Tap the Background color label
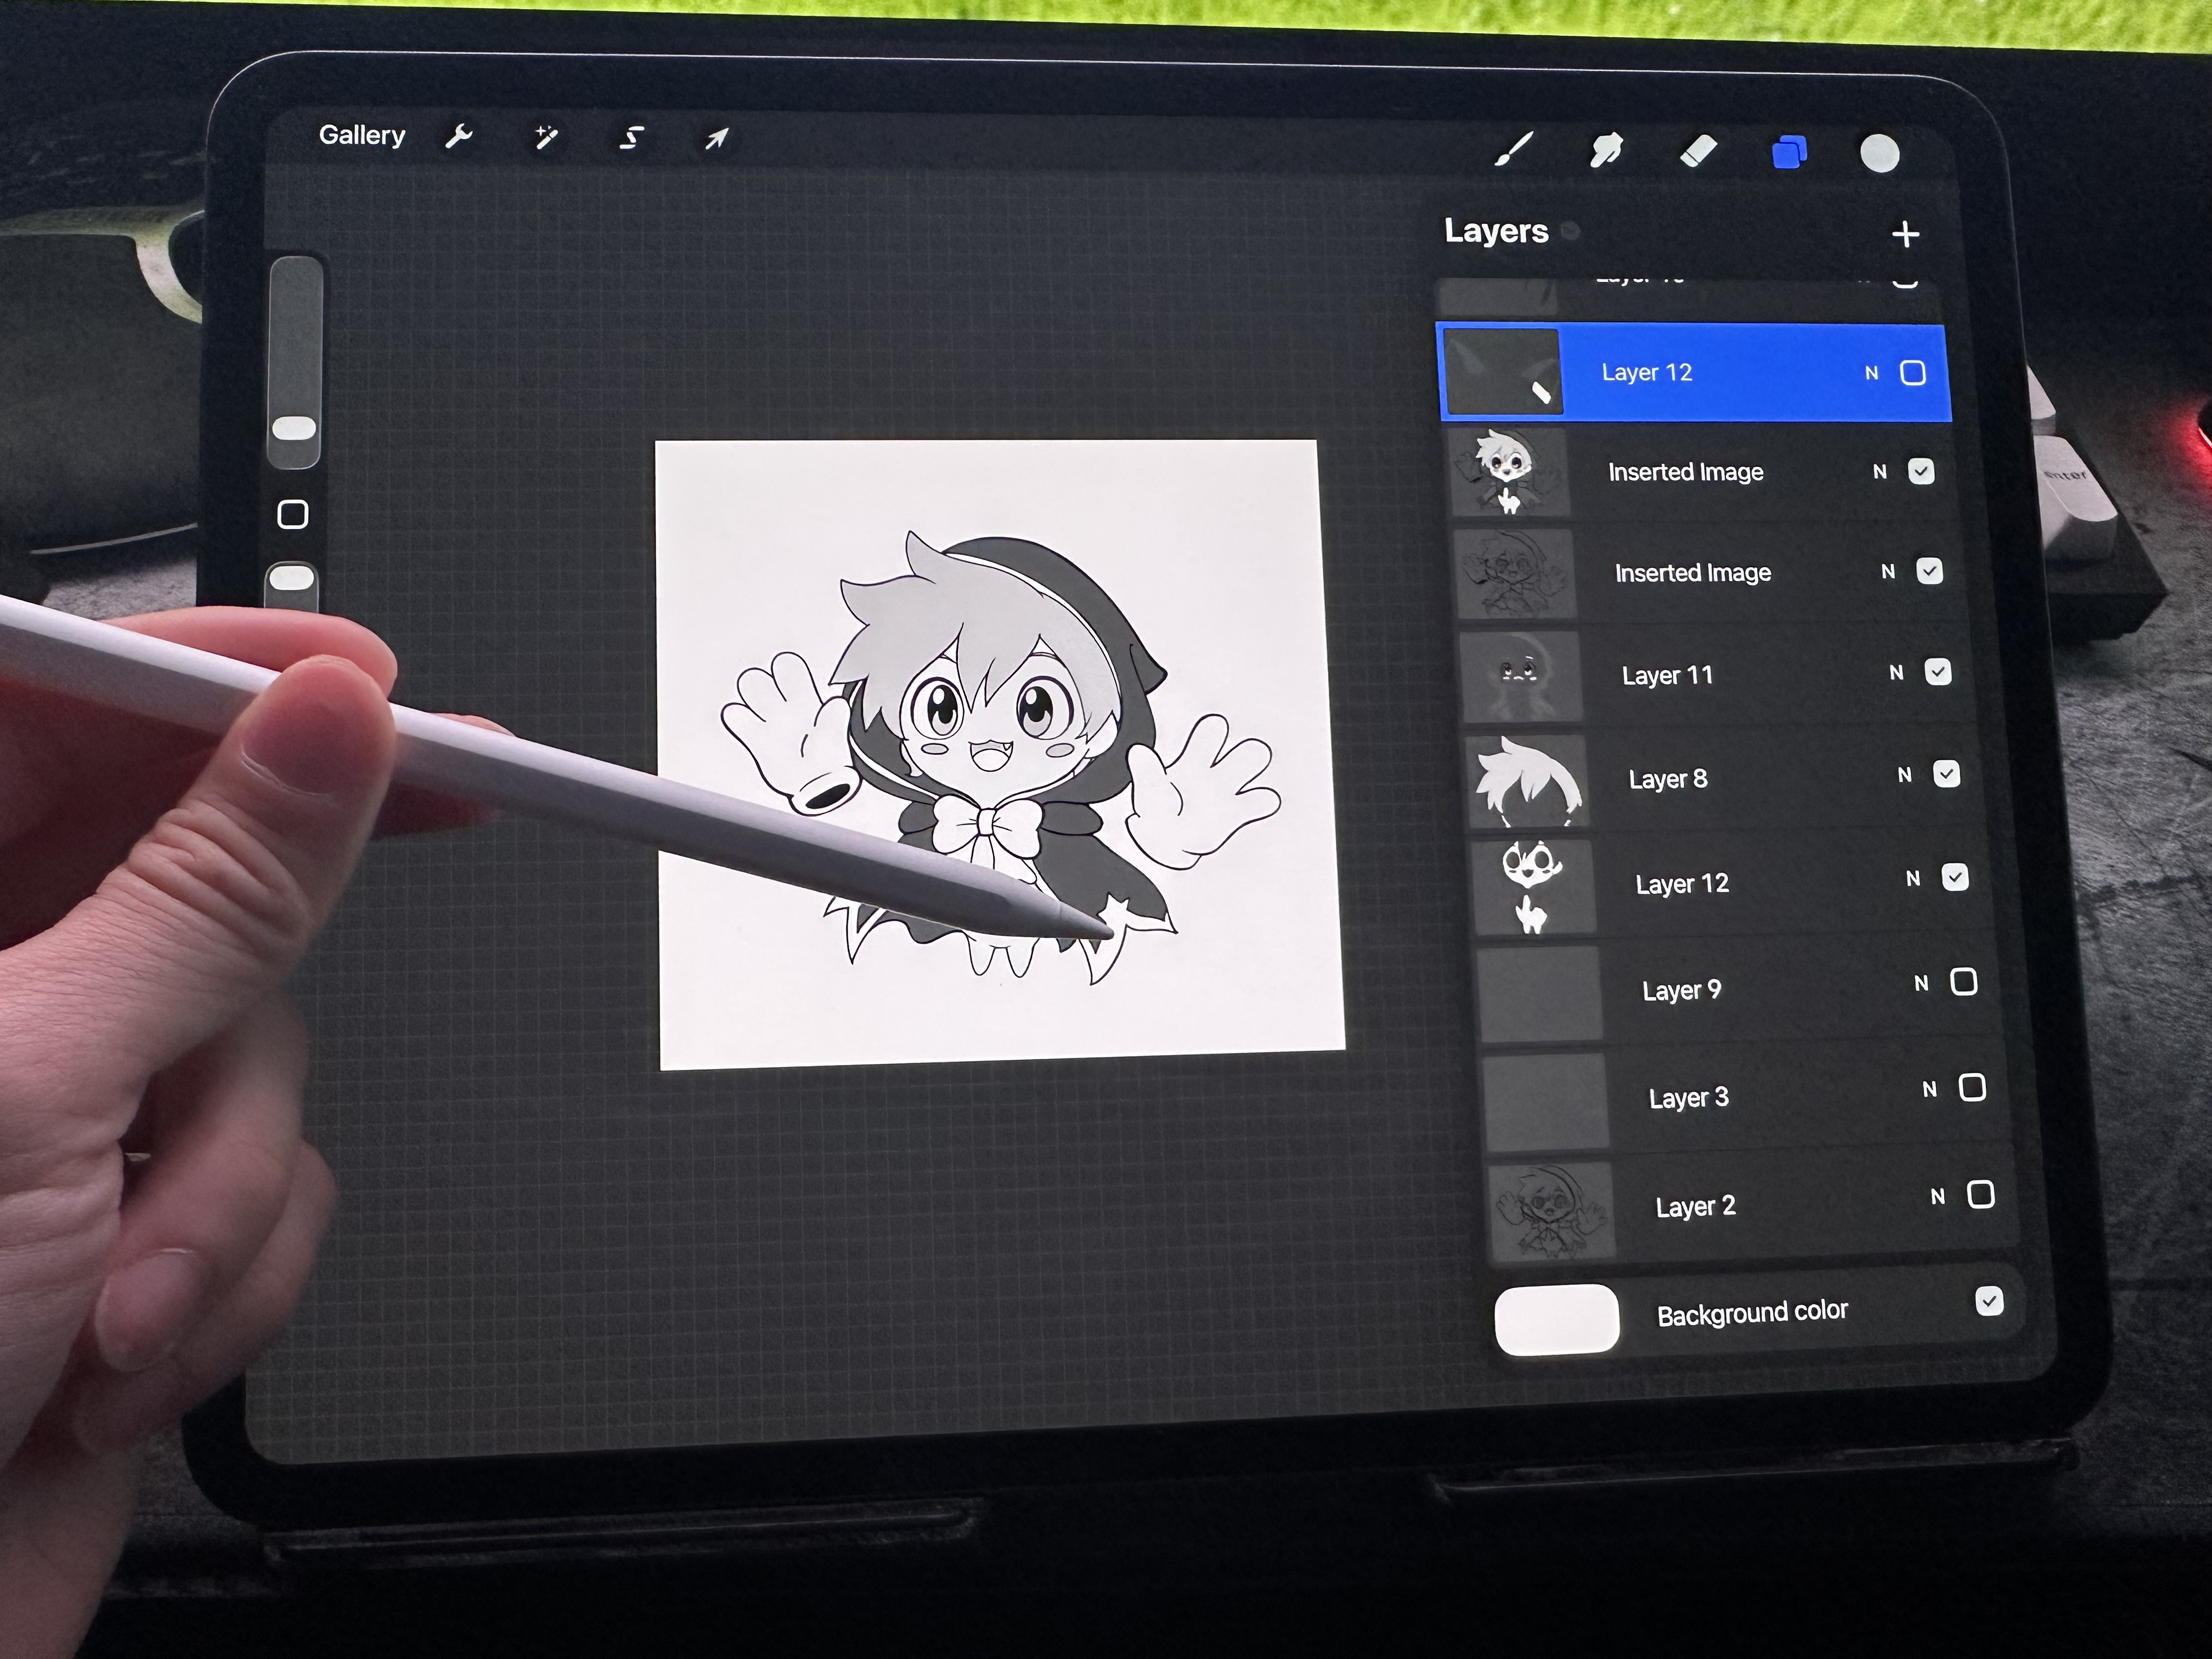2212x1659 pixels. 1752,1313
